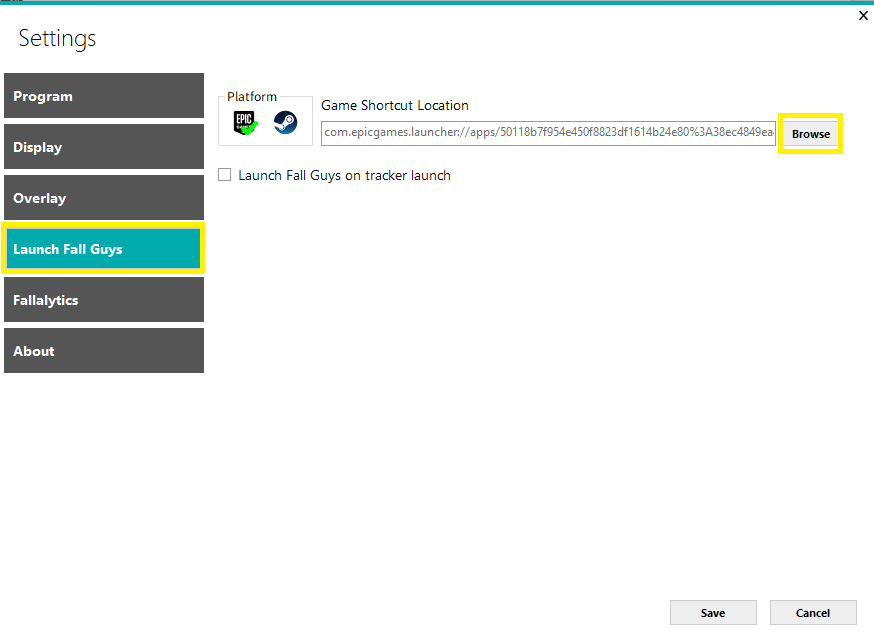Select the Launch Fall Guys tab
Image resolution: width=874 pixels, height=642 pixels.
tap(104, 249)
